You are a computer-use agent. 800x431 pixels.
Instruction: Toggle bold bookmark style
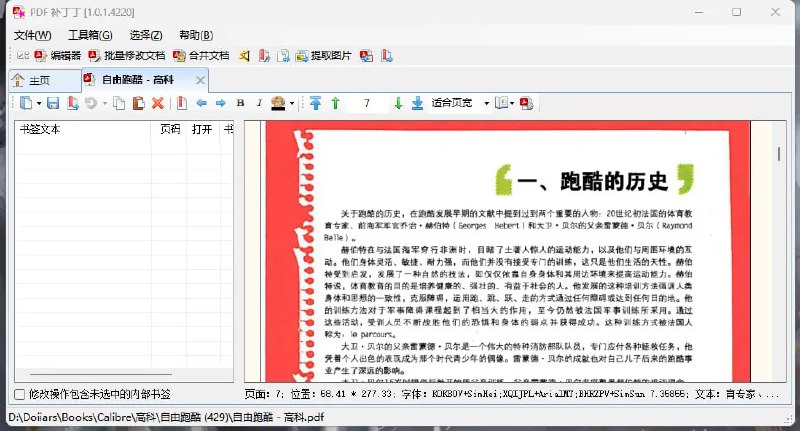click(240, 103)
